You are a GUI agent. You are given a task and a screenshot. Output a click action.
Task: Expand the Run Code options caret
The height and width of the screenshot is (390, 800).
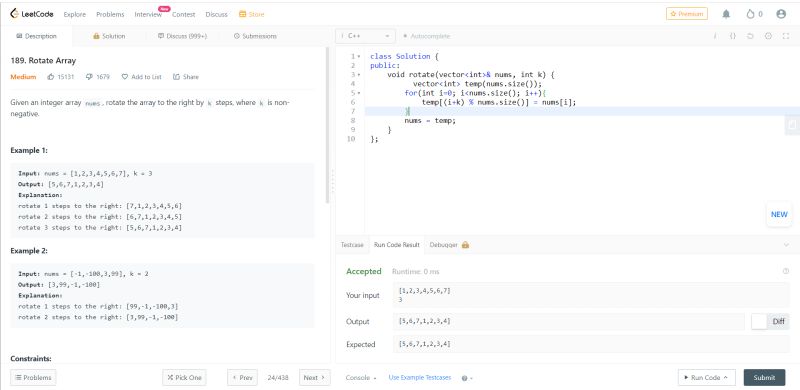726,378
